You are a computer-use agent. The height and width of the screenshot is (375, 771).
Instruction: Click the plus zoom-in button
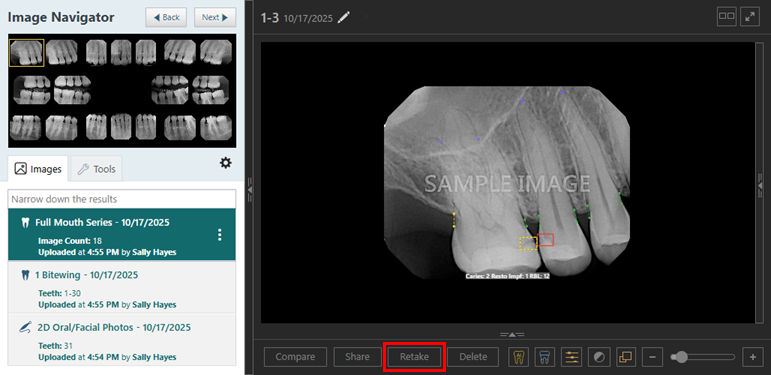pos(752,357)
